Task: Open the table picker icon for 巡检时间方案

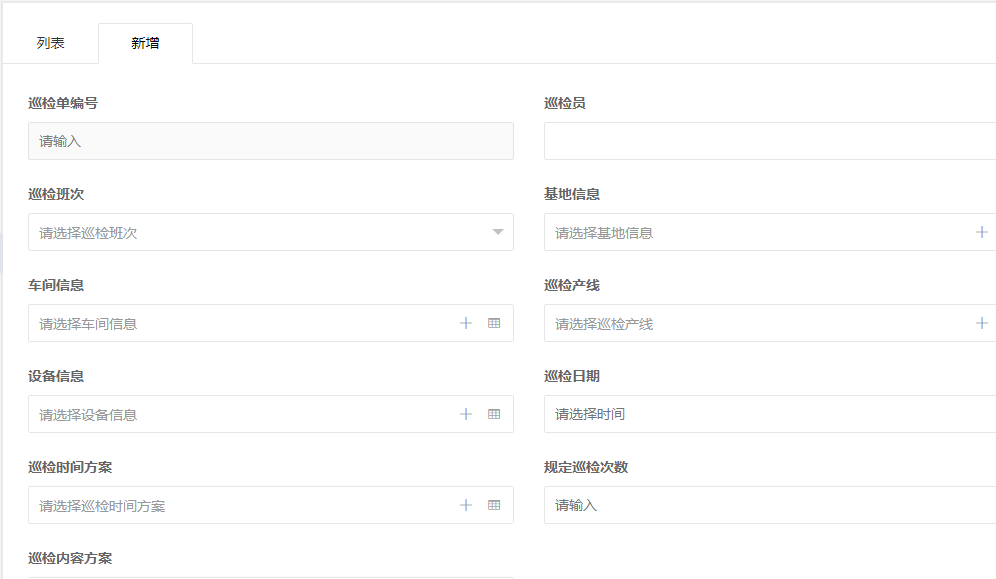Action: 494,505
